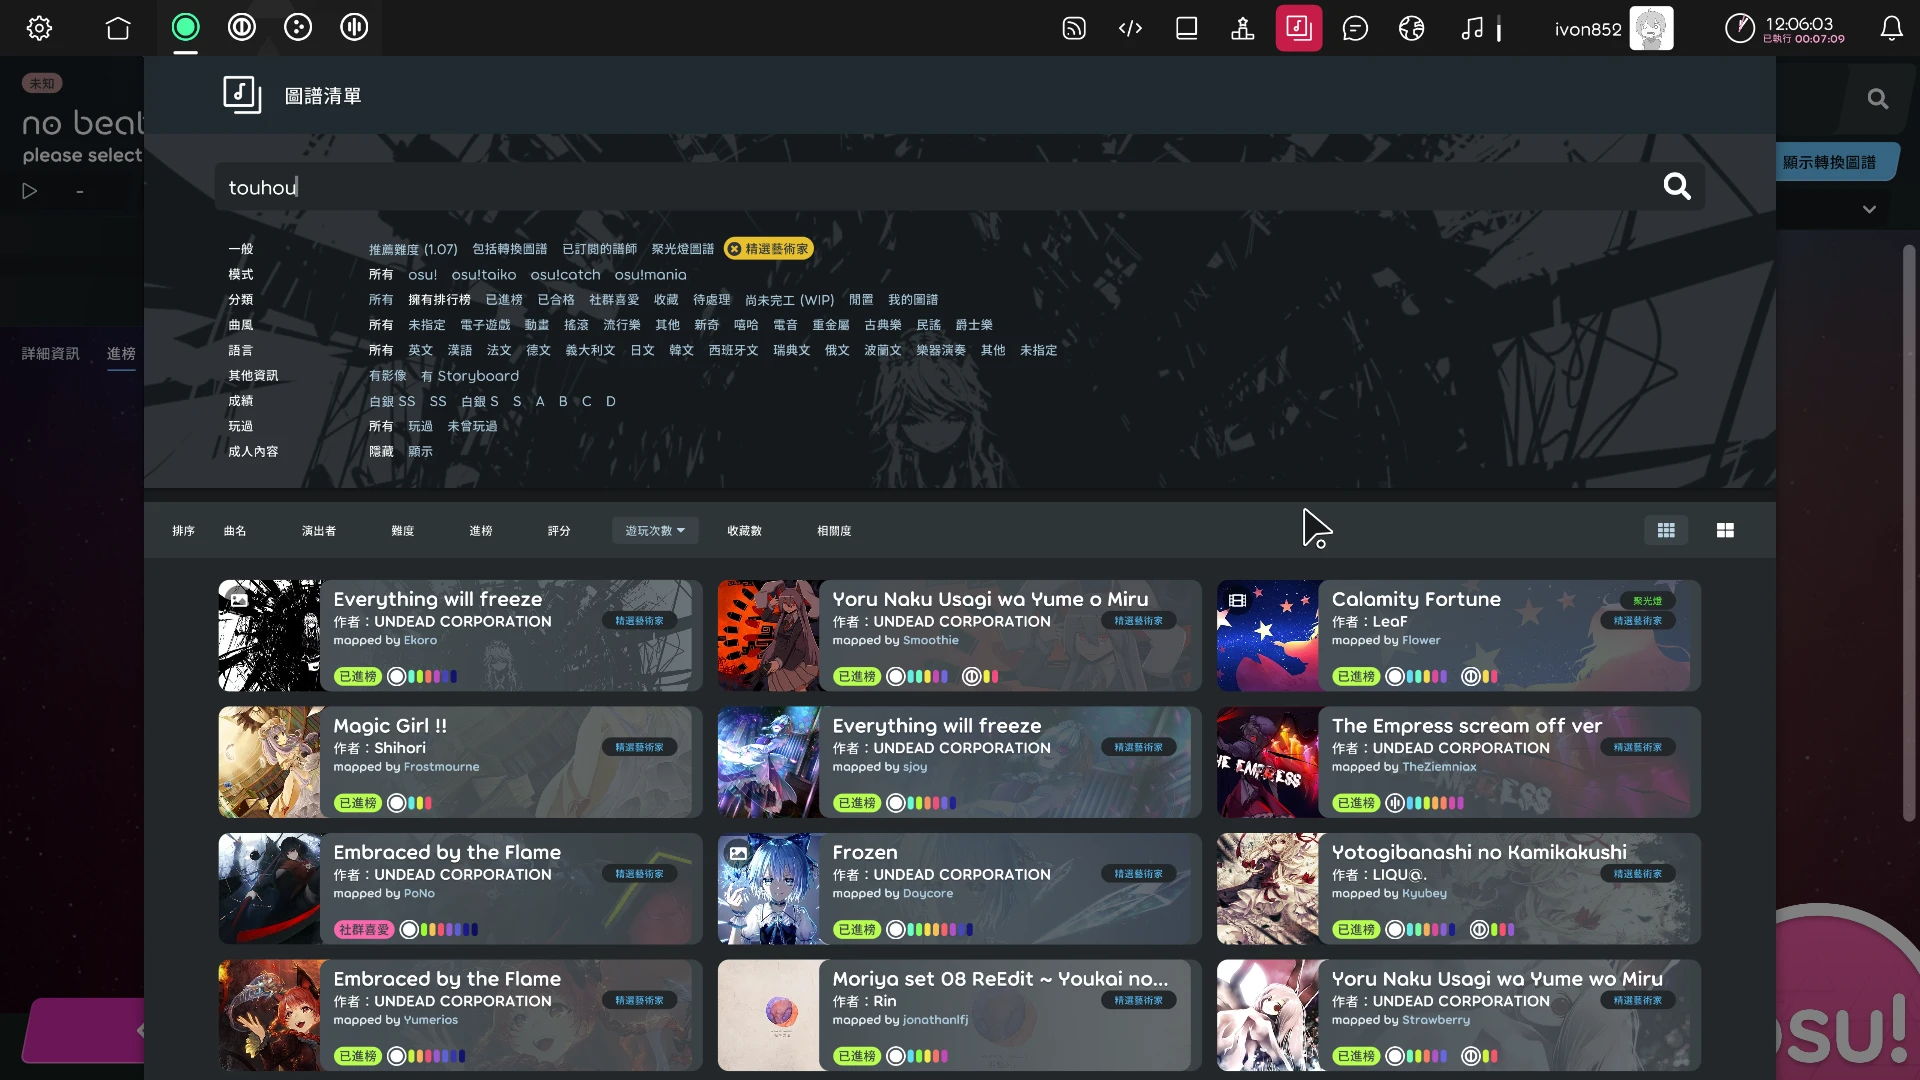
Task: Sort results by 收藏數
Action: (745, 531)
